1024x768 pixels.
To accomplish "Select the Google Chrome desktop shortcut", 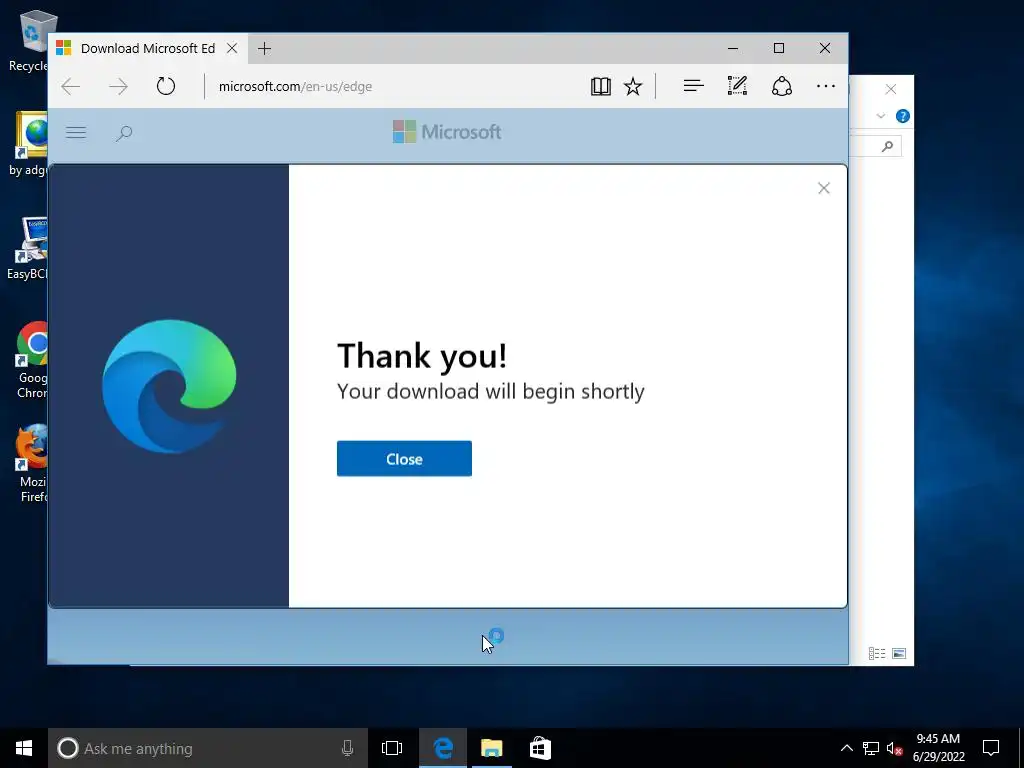I will (30, 360).
